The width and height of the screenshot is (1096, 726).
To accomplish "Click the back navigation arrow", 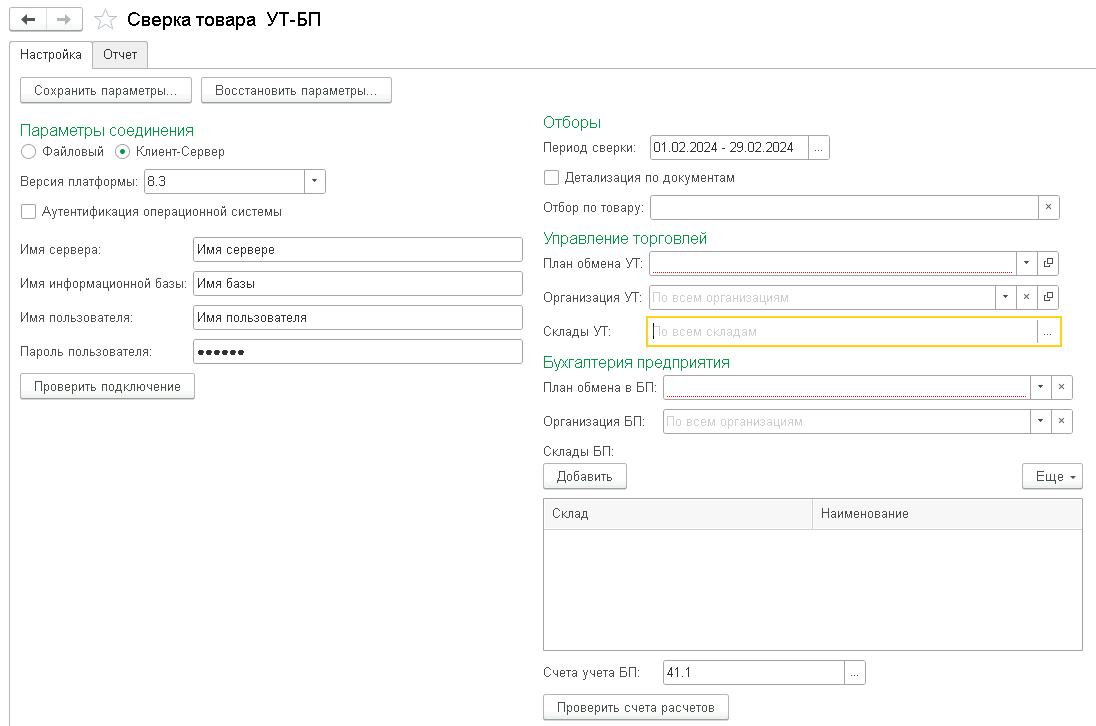I will (27, 19).
